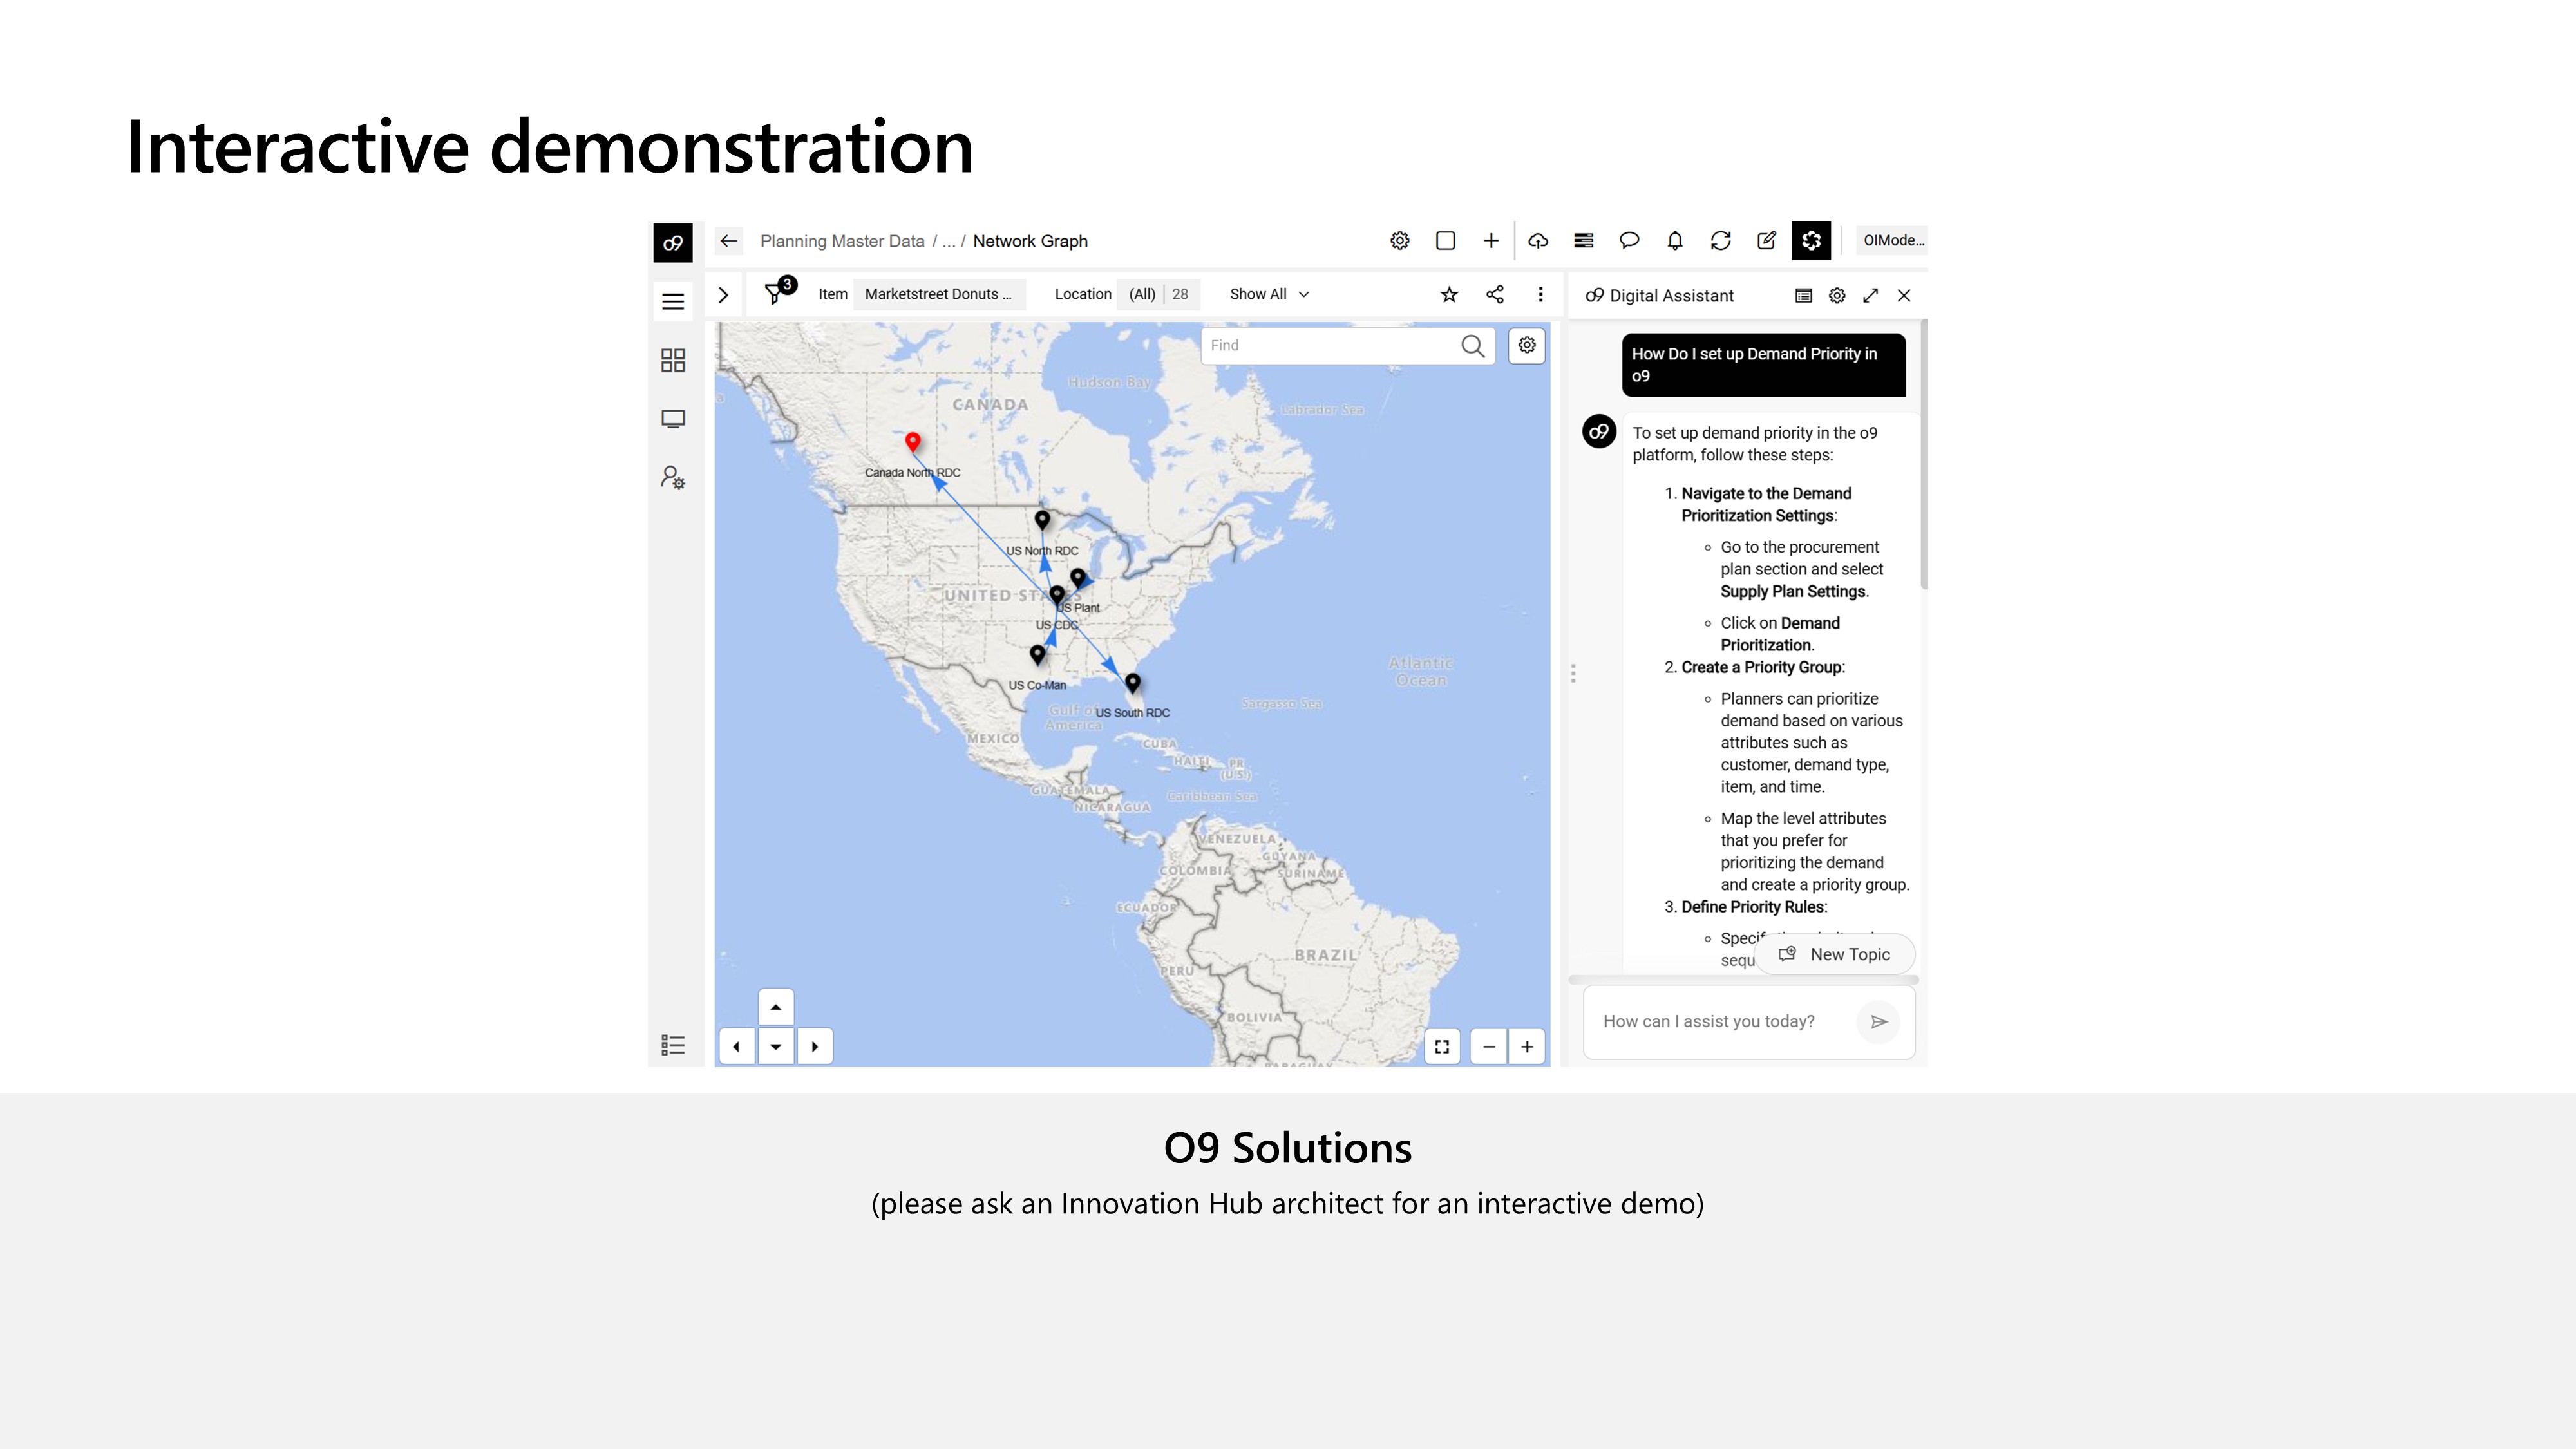The width and height of the screenshot is (2576, 1449).
Task: Open the comments speech bubble icon
Action: pos(1629,240)
